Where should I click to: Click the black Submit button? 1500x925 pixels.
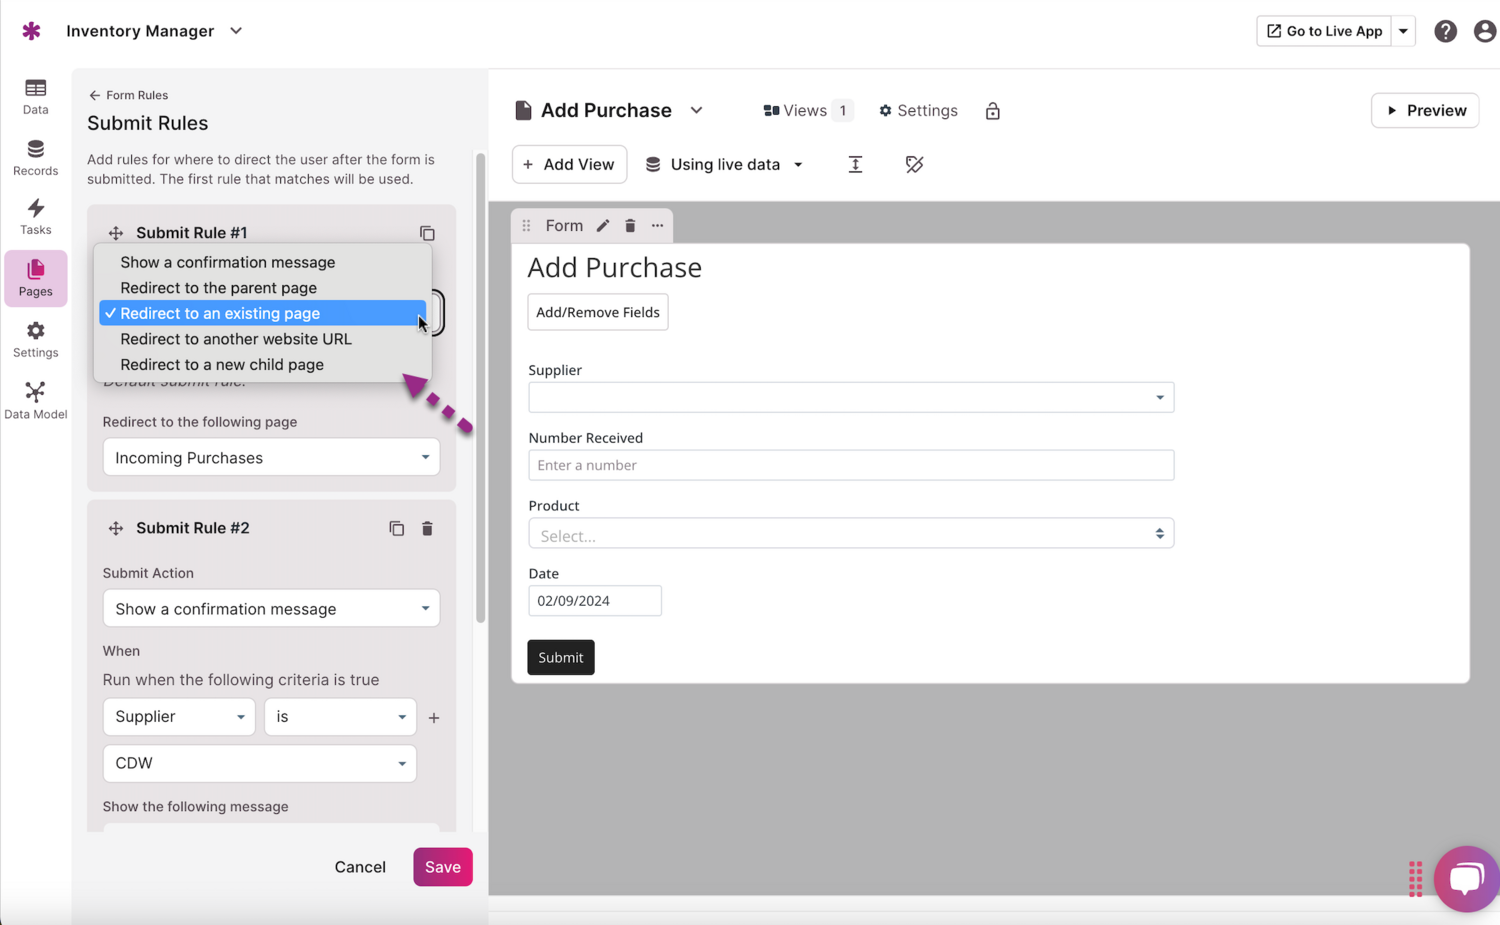click(x=561, y=657)
